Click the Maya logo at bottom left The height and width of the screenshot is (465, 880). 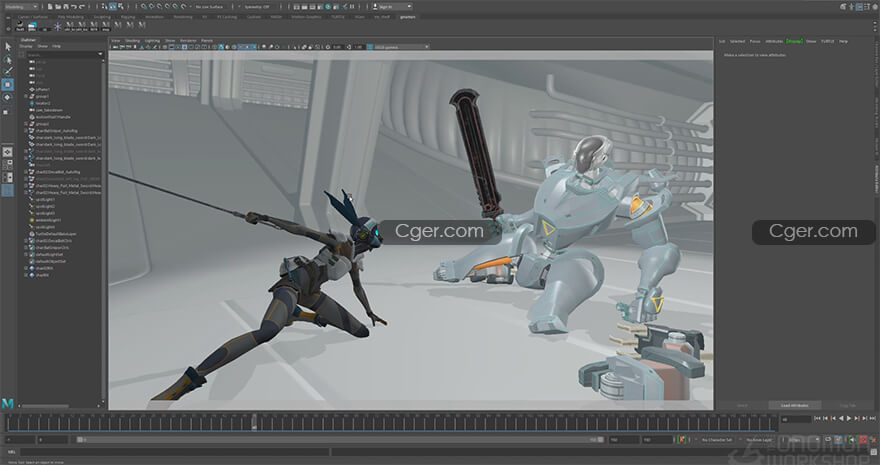pyautogui.click(x=8, y=403)
